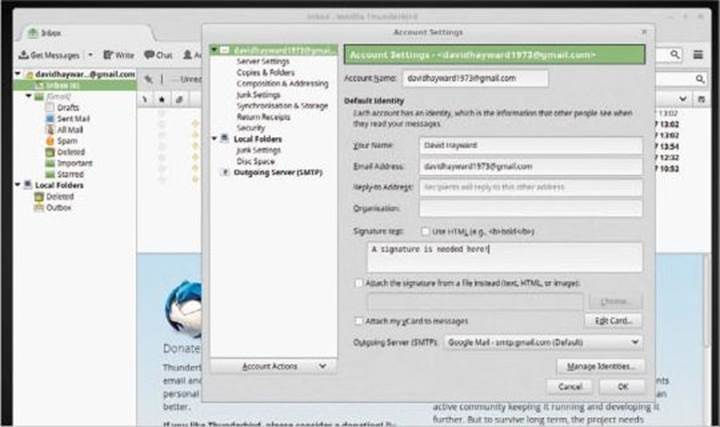Select the Outbox folder

[x=58, y=208]
